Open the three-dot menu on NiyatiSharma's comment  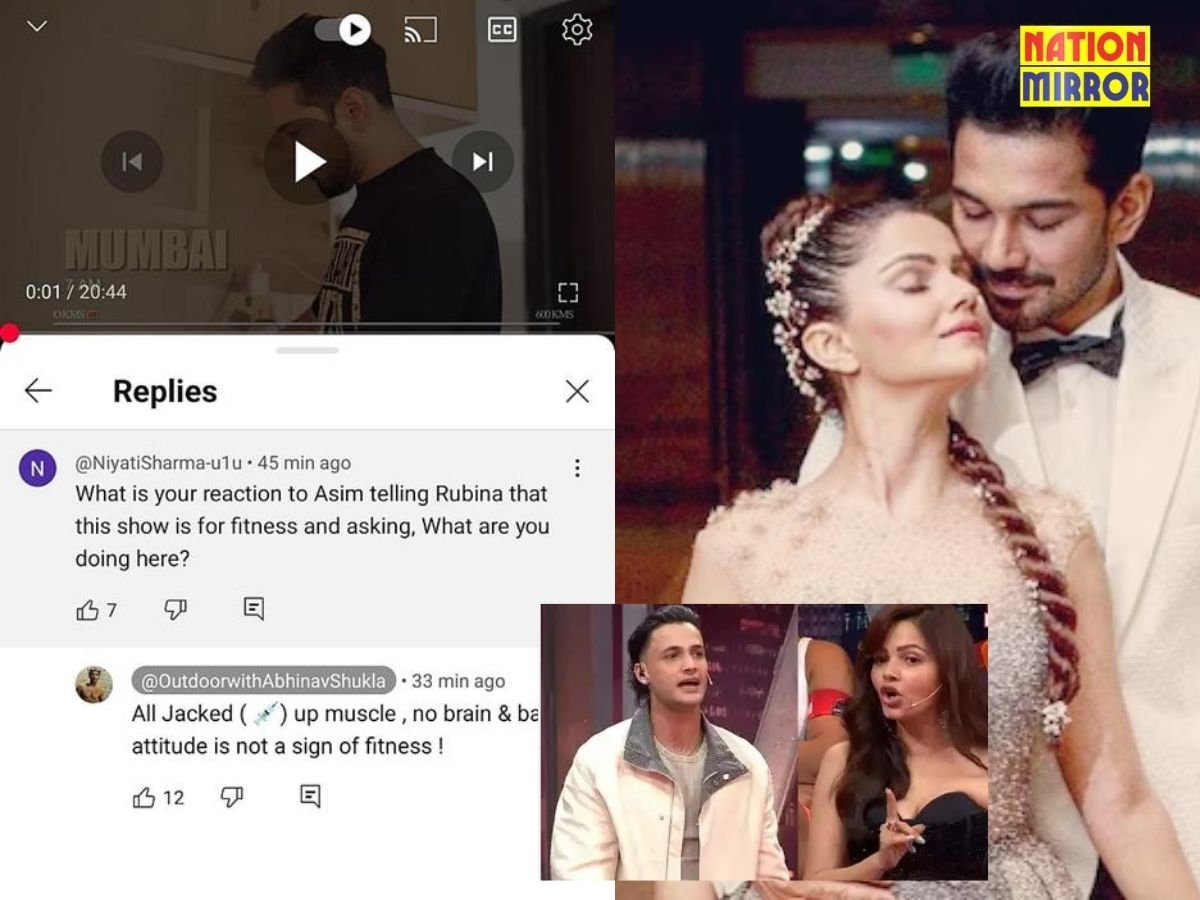577,466
